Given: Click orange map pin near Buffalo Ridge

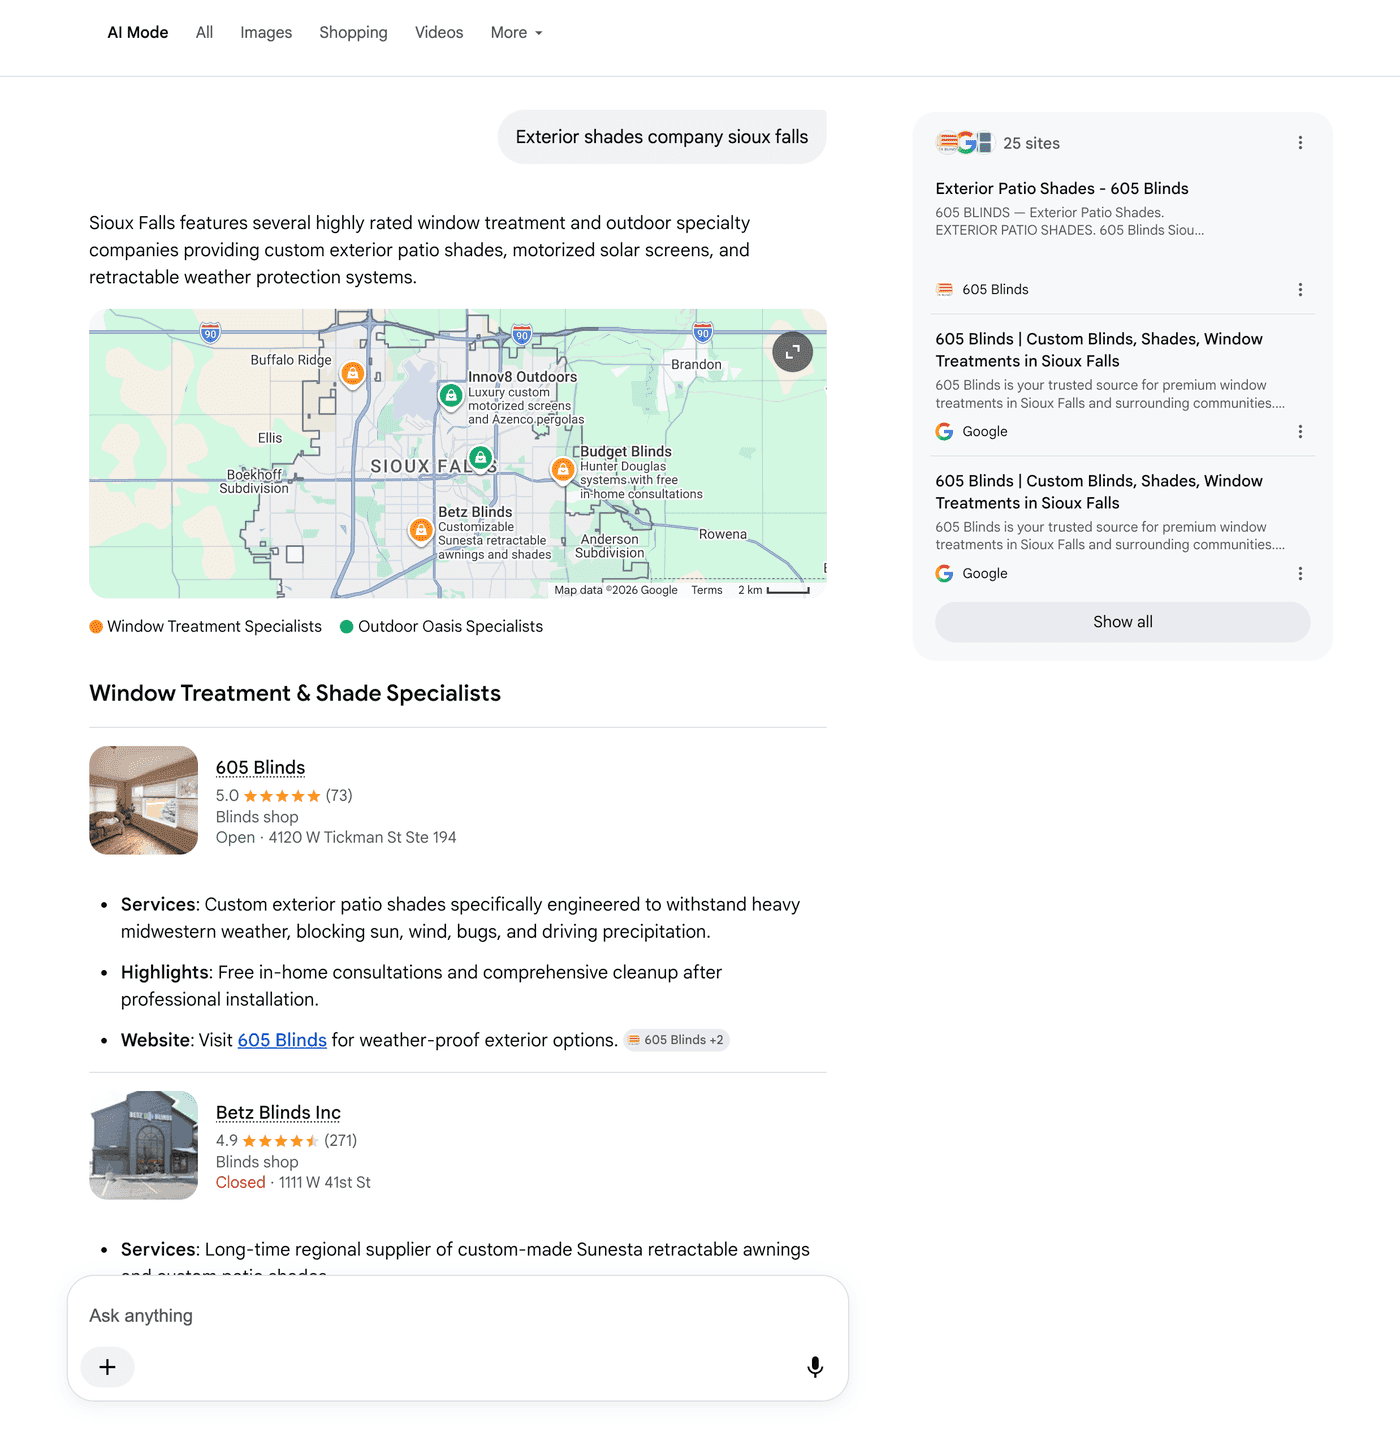Looking at the screenshot, I should pos(352,374).
